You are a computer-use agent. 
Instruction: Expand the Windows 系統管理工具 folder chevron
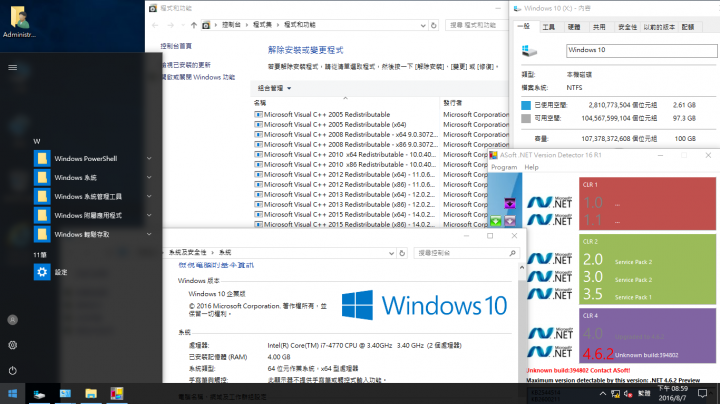pyautogui.click(x=149, y=196)
